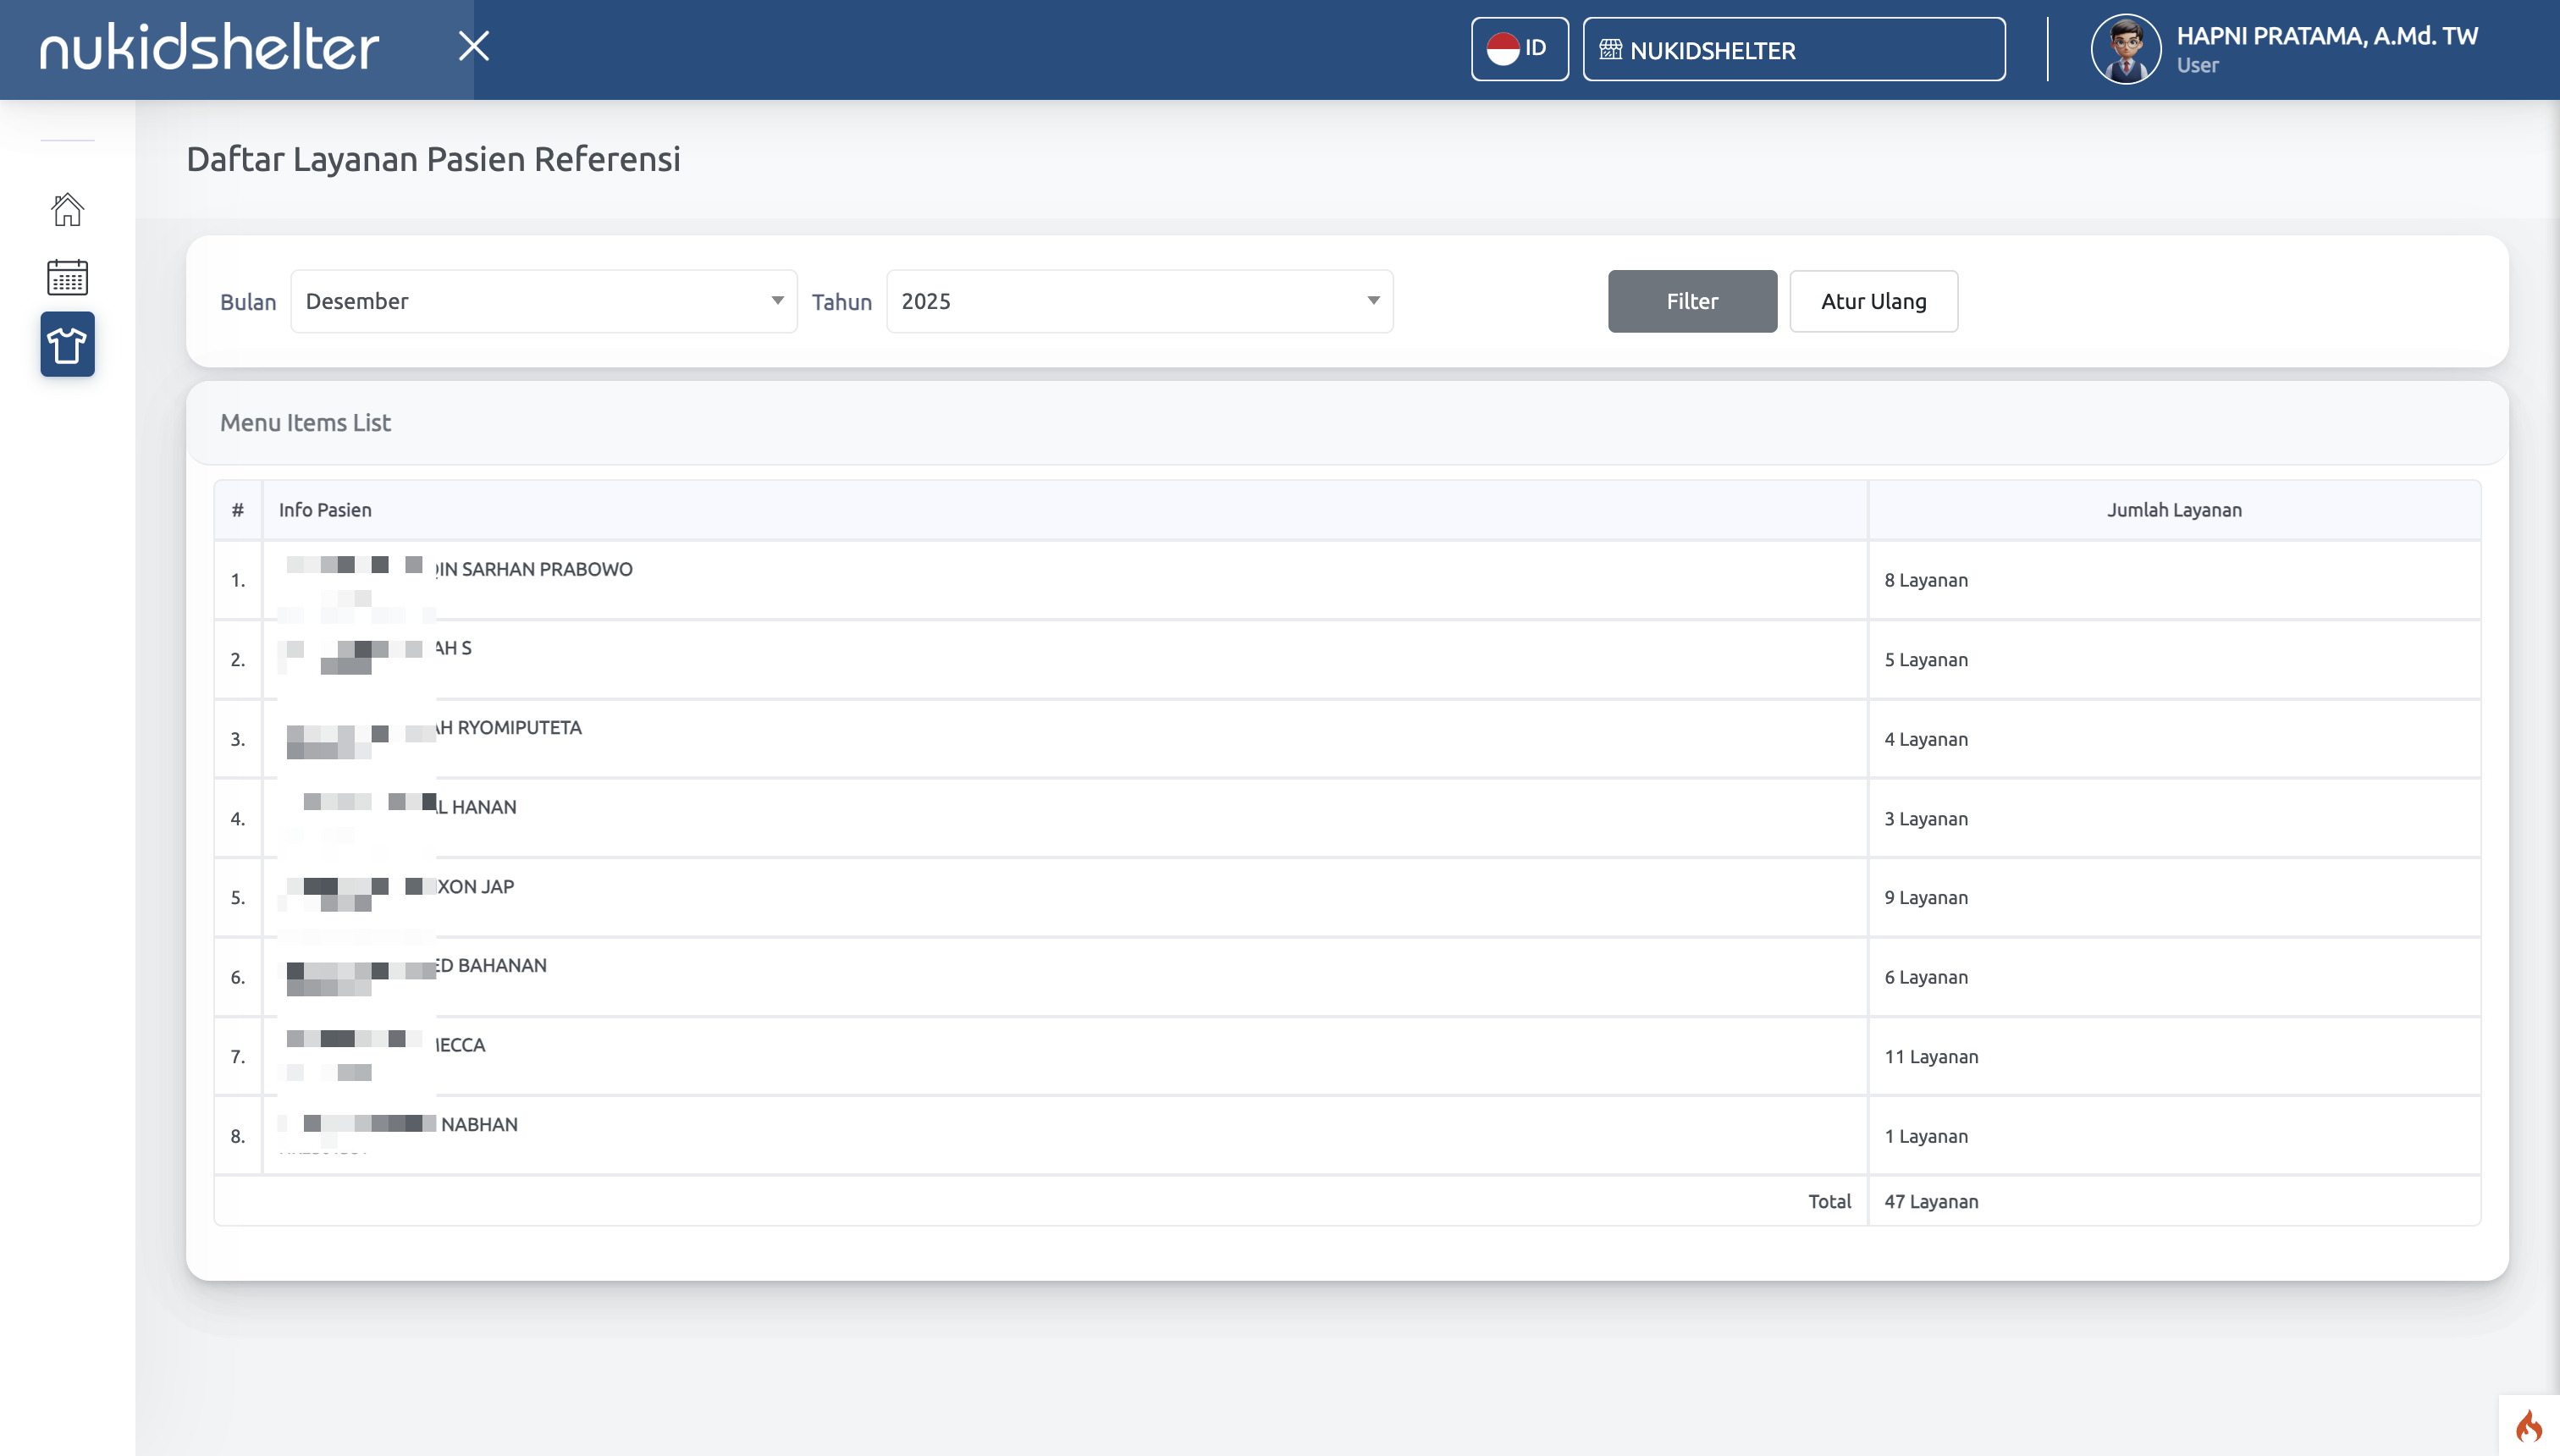Click the nukidshelter logo
Viewport: 2560px width, 1456px height.
[x=209, y=47]
